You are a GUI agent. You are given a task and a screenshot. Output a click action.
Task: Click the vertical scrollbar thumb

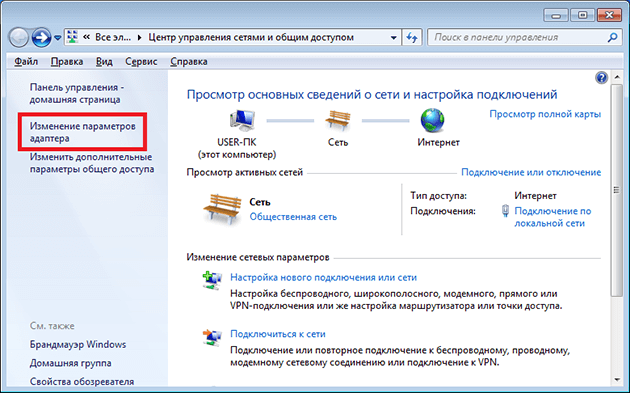[617, 190]
